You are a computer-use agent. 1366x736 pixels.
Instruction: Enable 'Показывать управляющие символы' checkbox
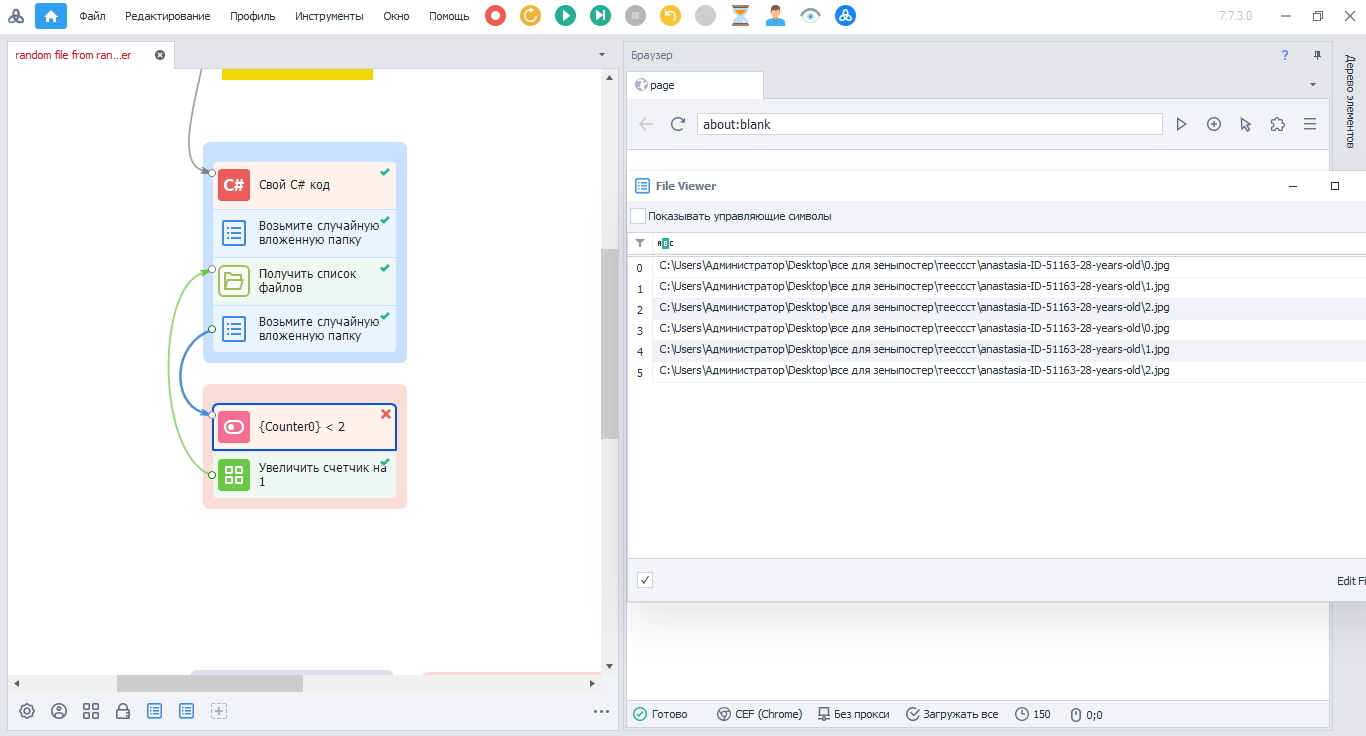638,216
